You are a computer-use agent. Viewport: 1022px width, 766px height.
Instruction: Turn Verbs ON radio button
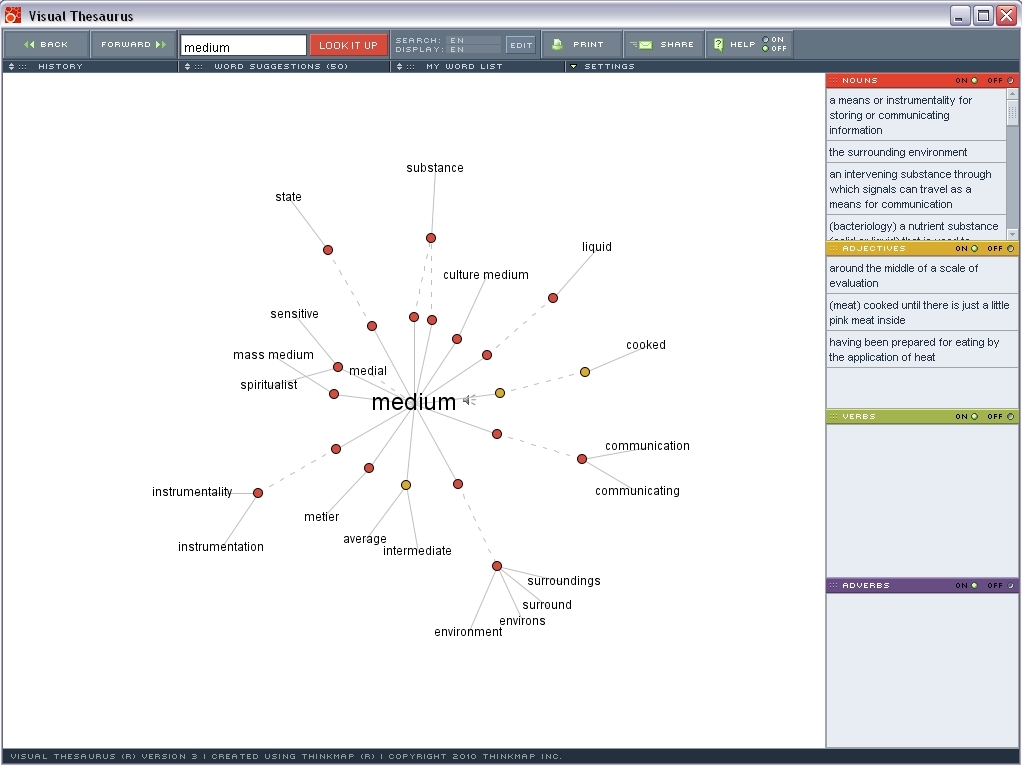click(974, 417)
